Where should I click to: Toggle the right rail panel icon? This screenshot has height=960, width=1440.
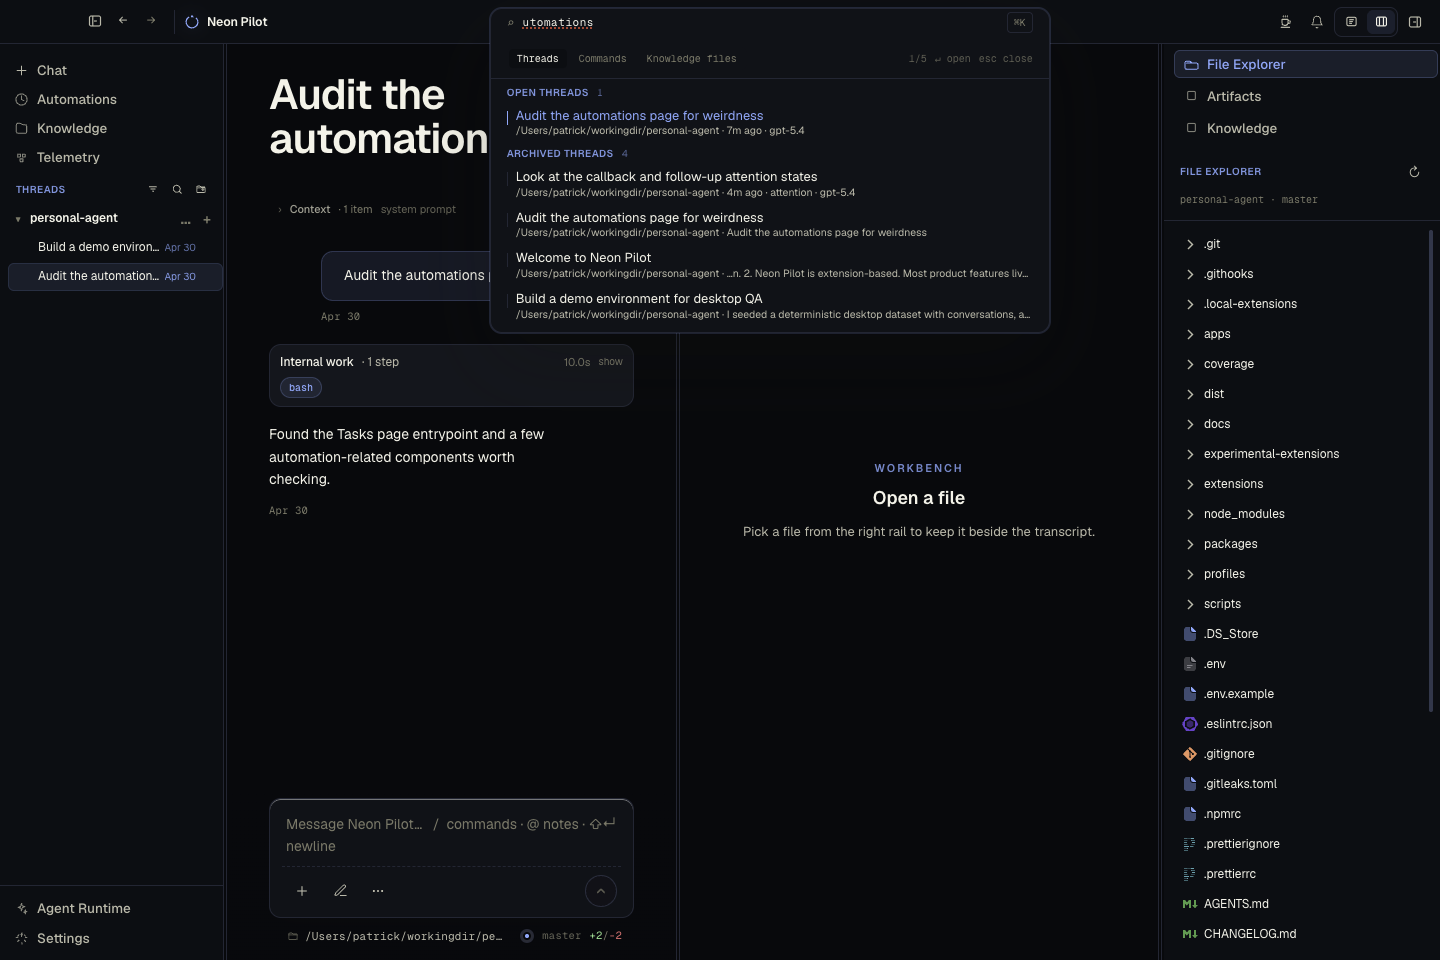pos(1415,22)
